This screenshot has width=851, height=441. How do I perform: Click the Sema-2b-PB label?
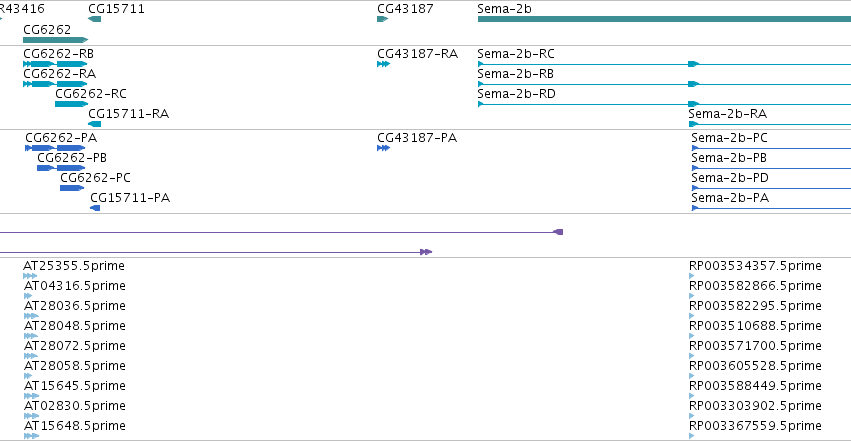point(729,158)
